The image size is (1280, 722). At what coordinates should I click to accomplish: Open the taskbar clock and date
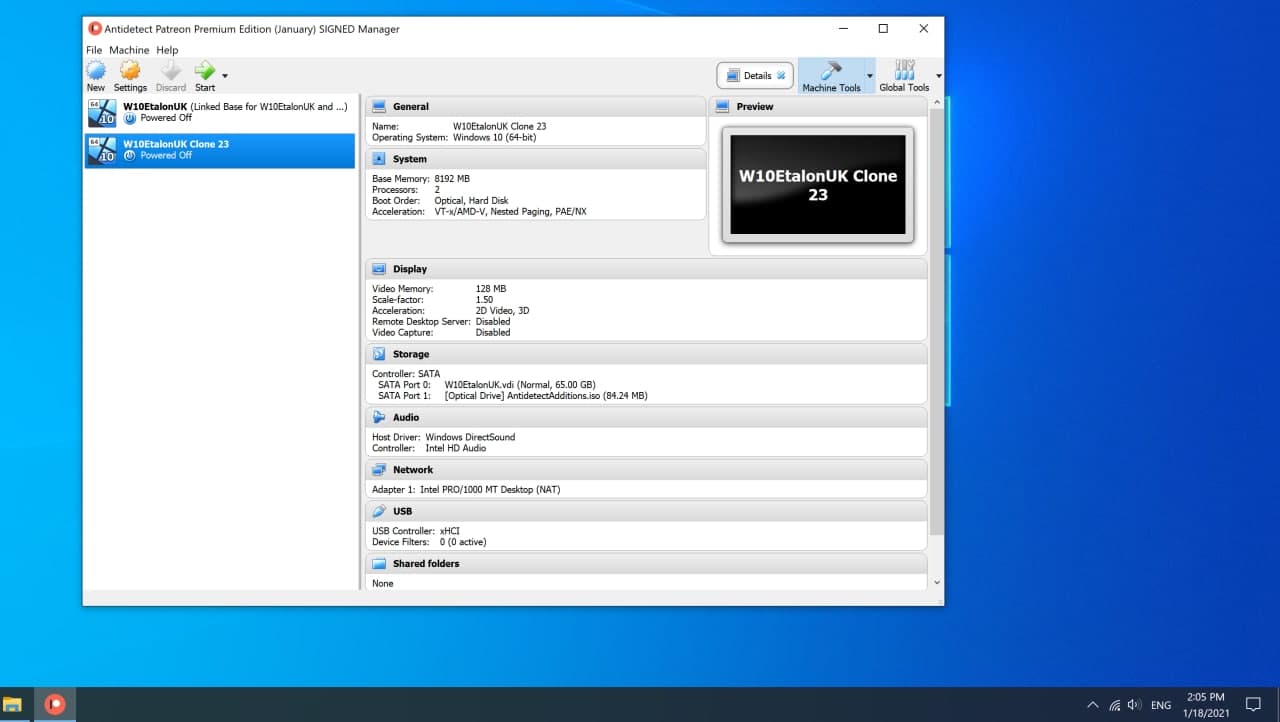[1205, 704]
